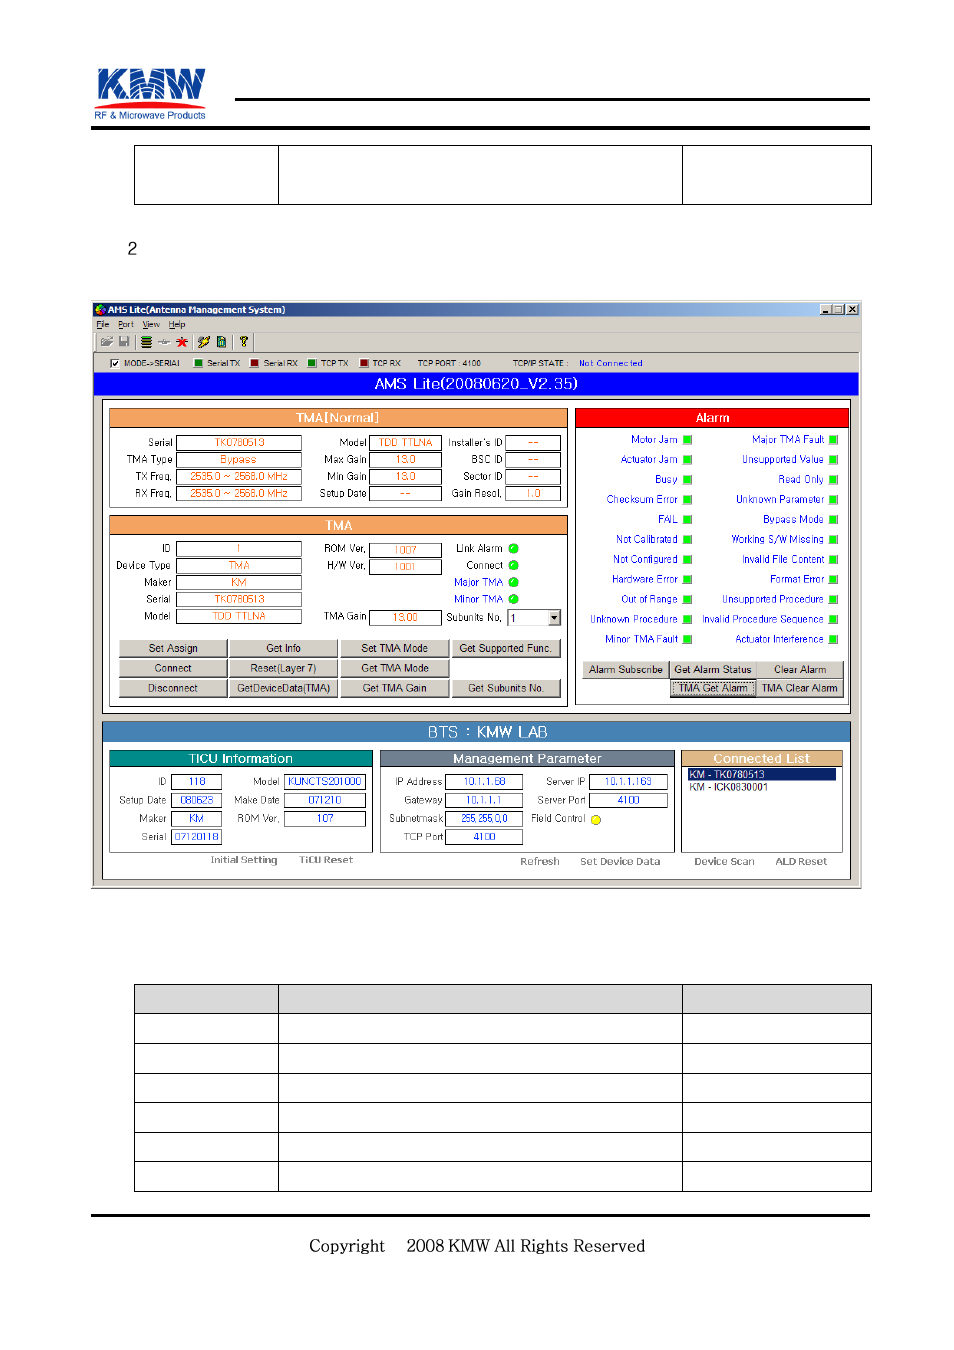Open the View menu
954x1350 pixels.
tap(151, 325)
